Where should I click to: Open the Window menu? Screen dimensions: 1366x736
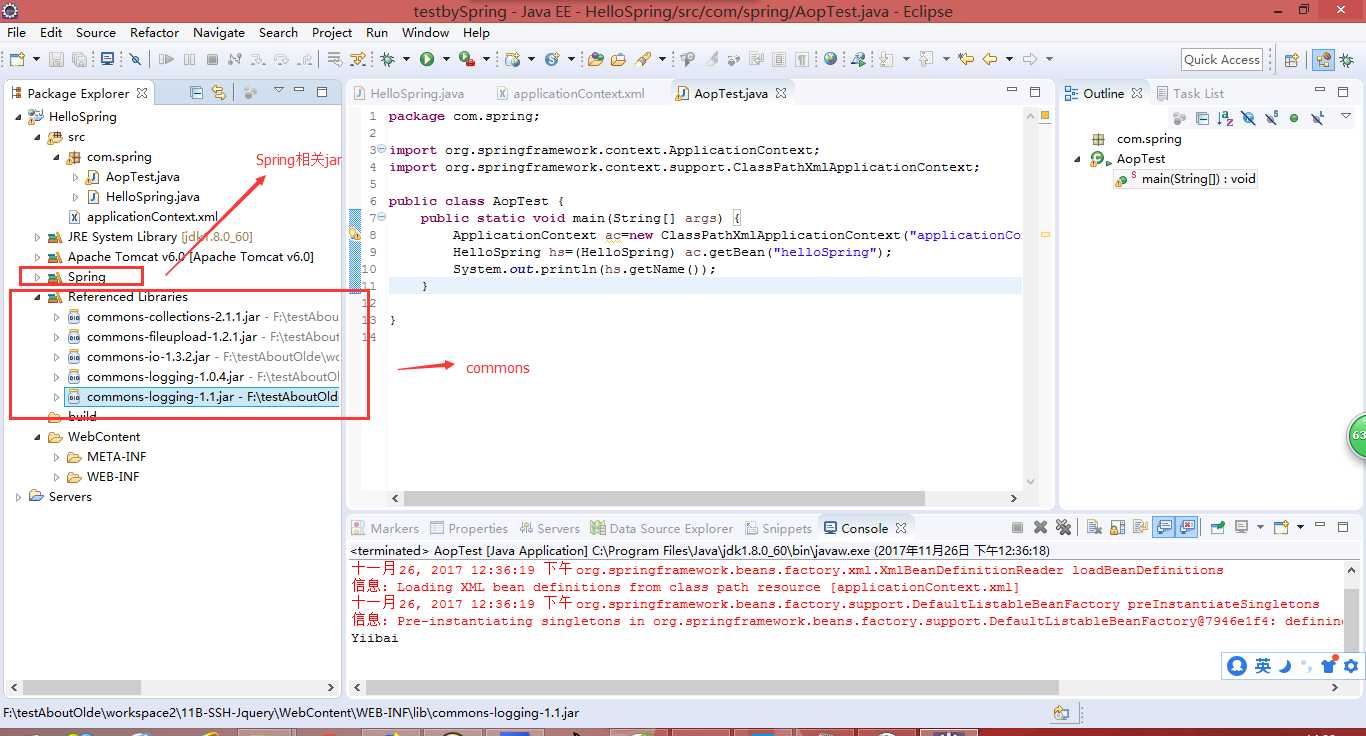pyautogui.click(x=426, y=32)
